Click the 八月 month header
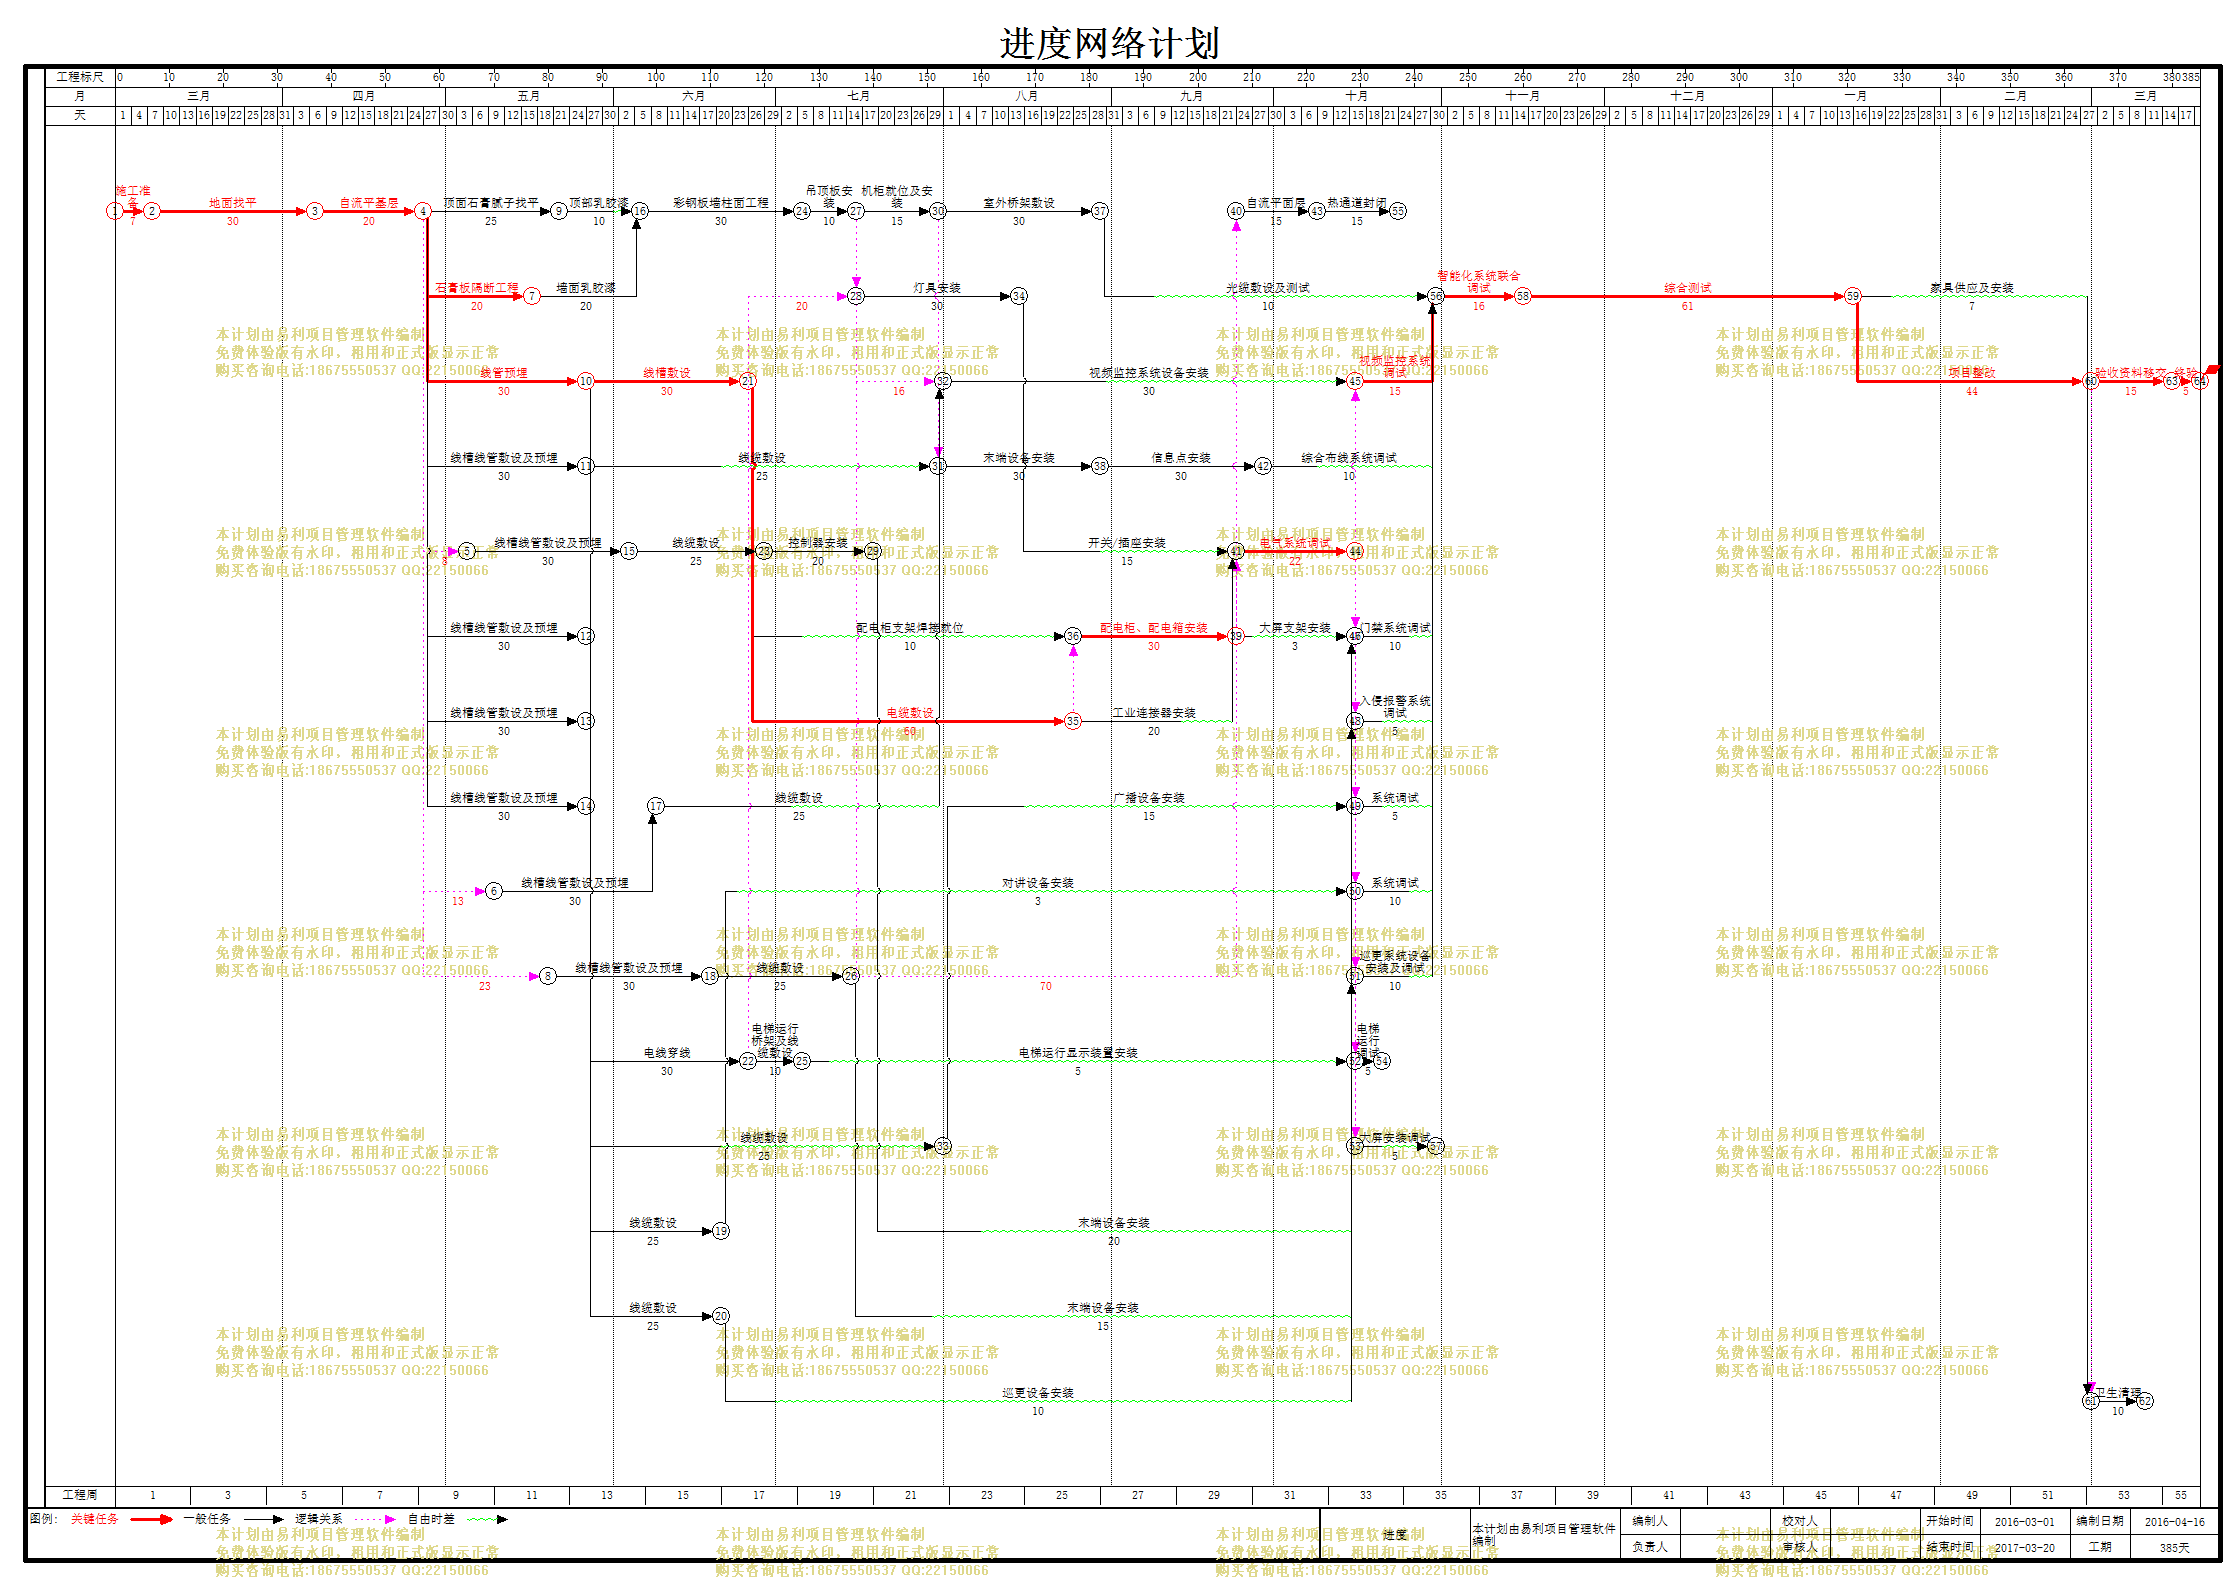 1027,96
